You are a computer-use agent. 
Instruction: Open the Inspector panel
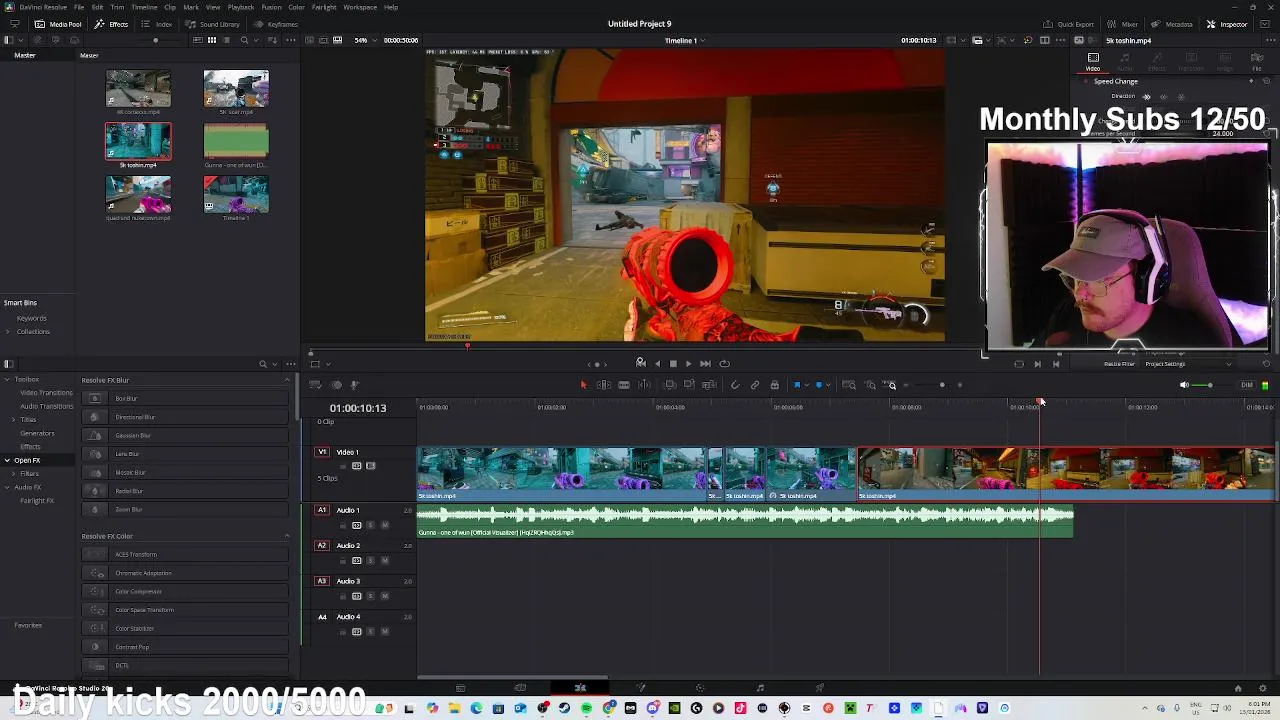point(1227,24)
